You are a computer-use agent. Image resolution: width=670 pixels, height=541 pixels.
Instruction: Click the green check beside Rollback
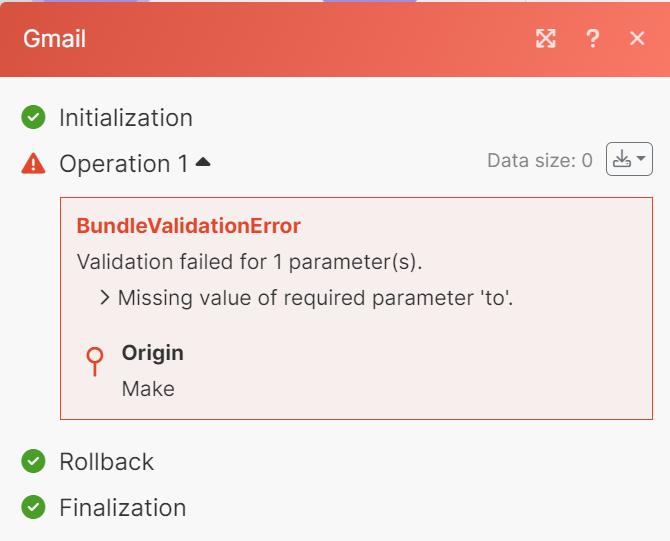coord(33,462)
